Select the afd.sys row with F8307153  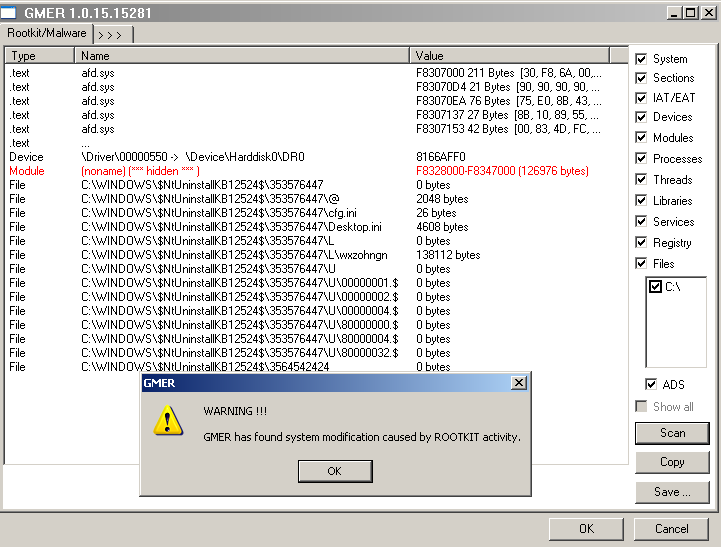(316, 129)
